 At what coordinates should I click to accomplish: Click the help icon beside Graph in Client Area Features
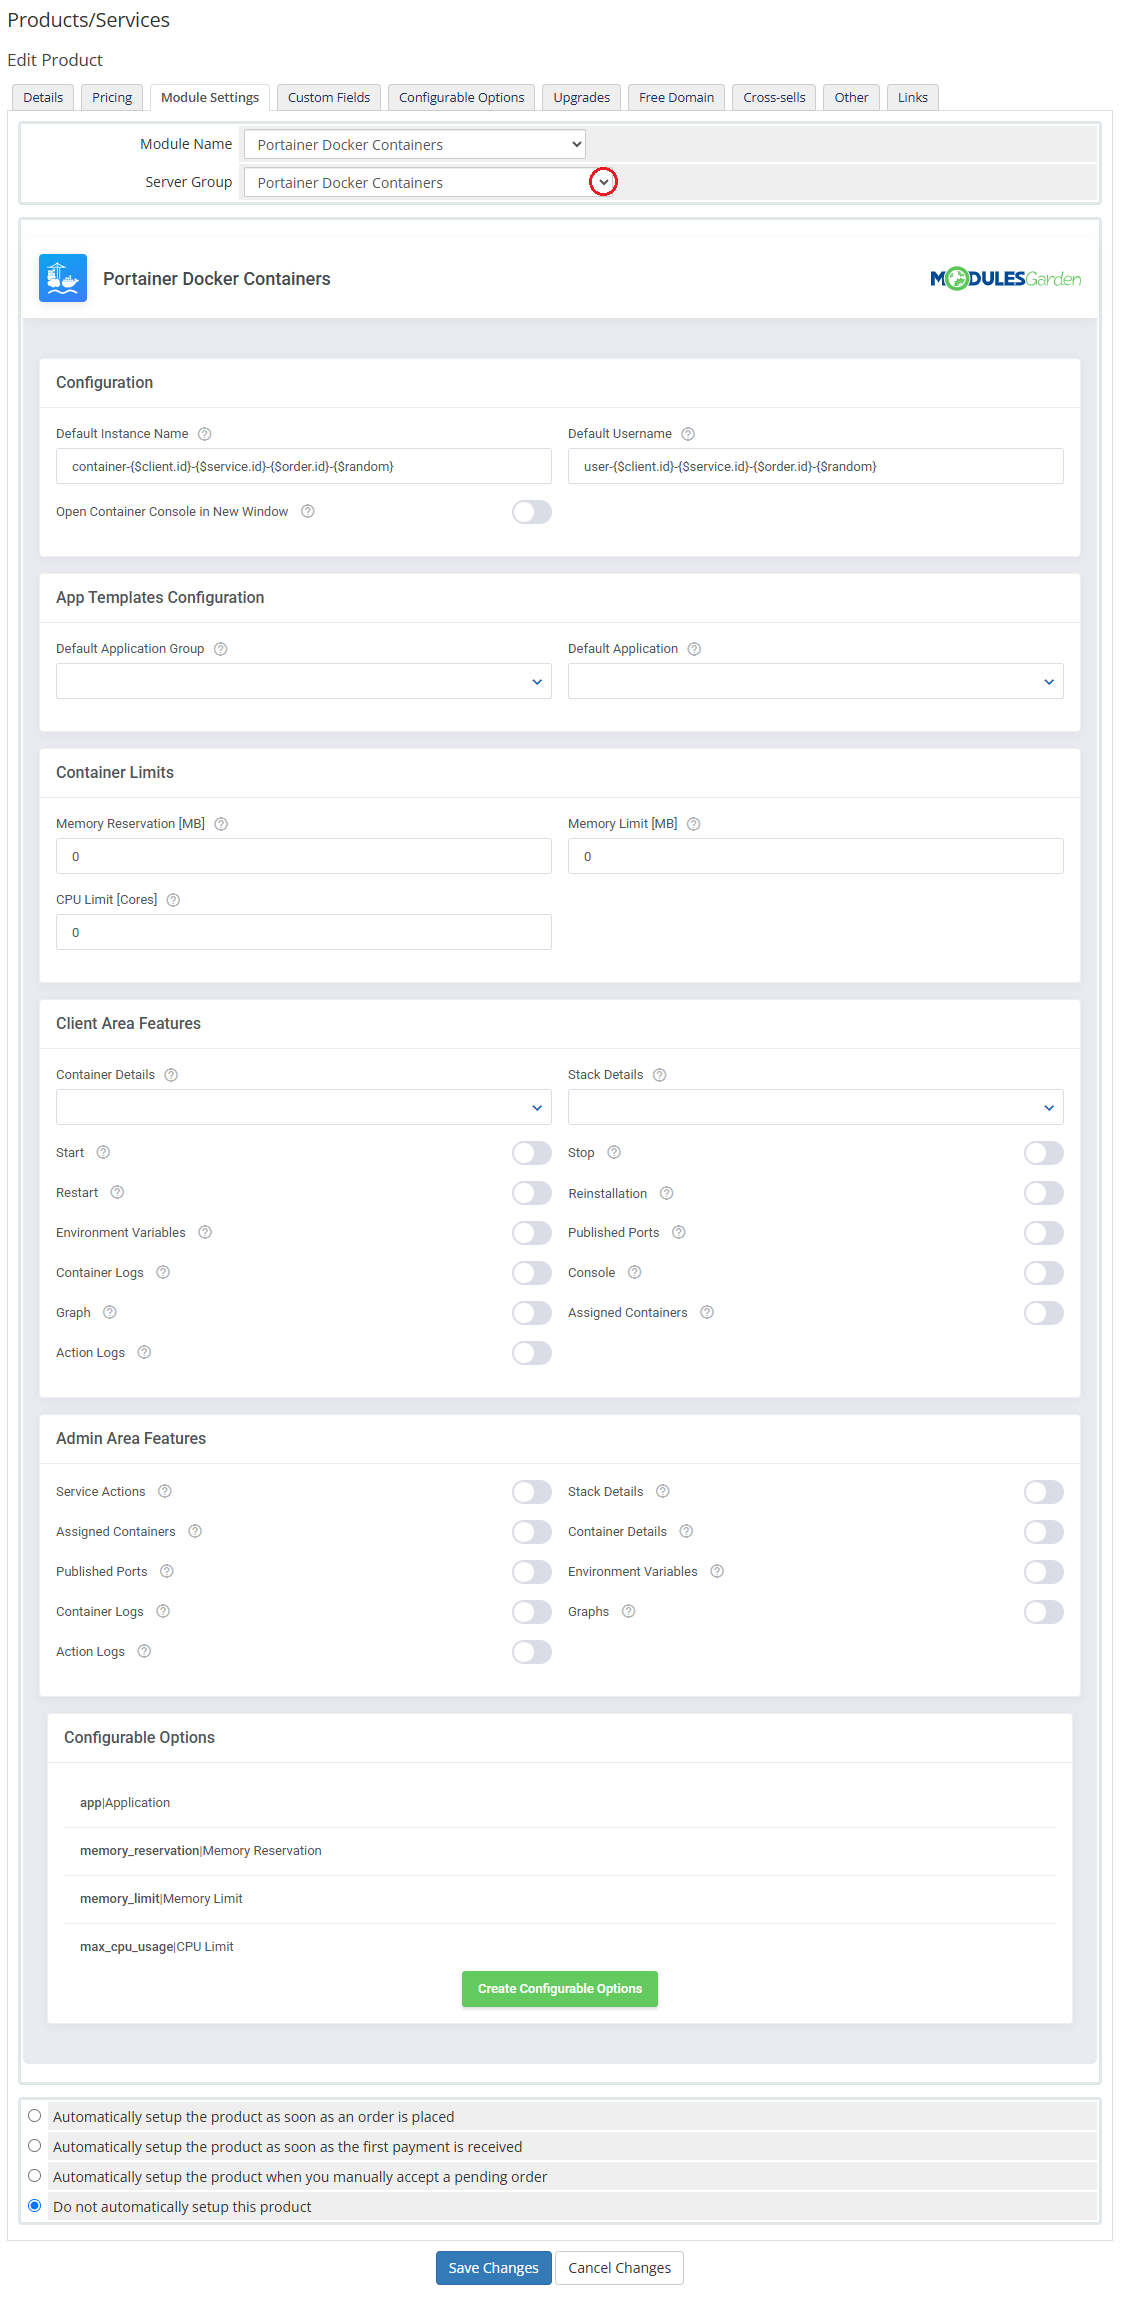tap(110, 1312)
